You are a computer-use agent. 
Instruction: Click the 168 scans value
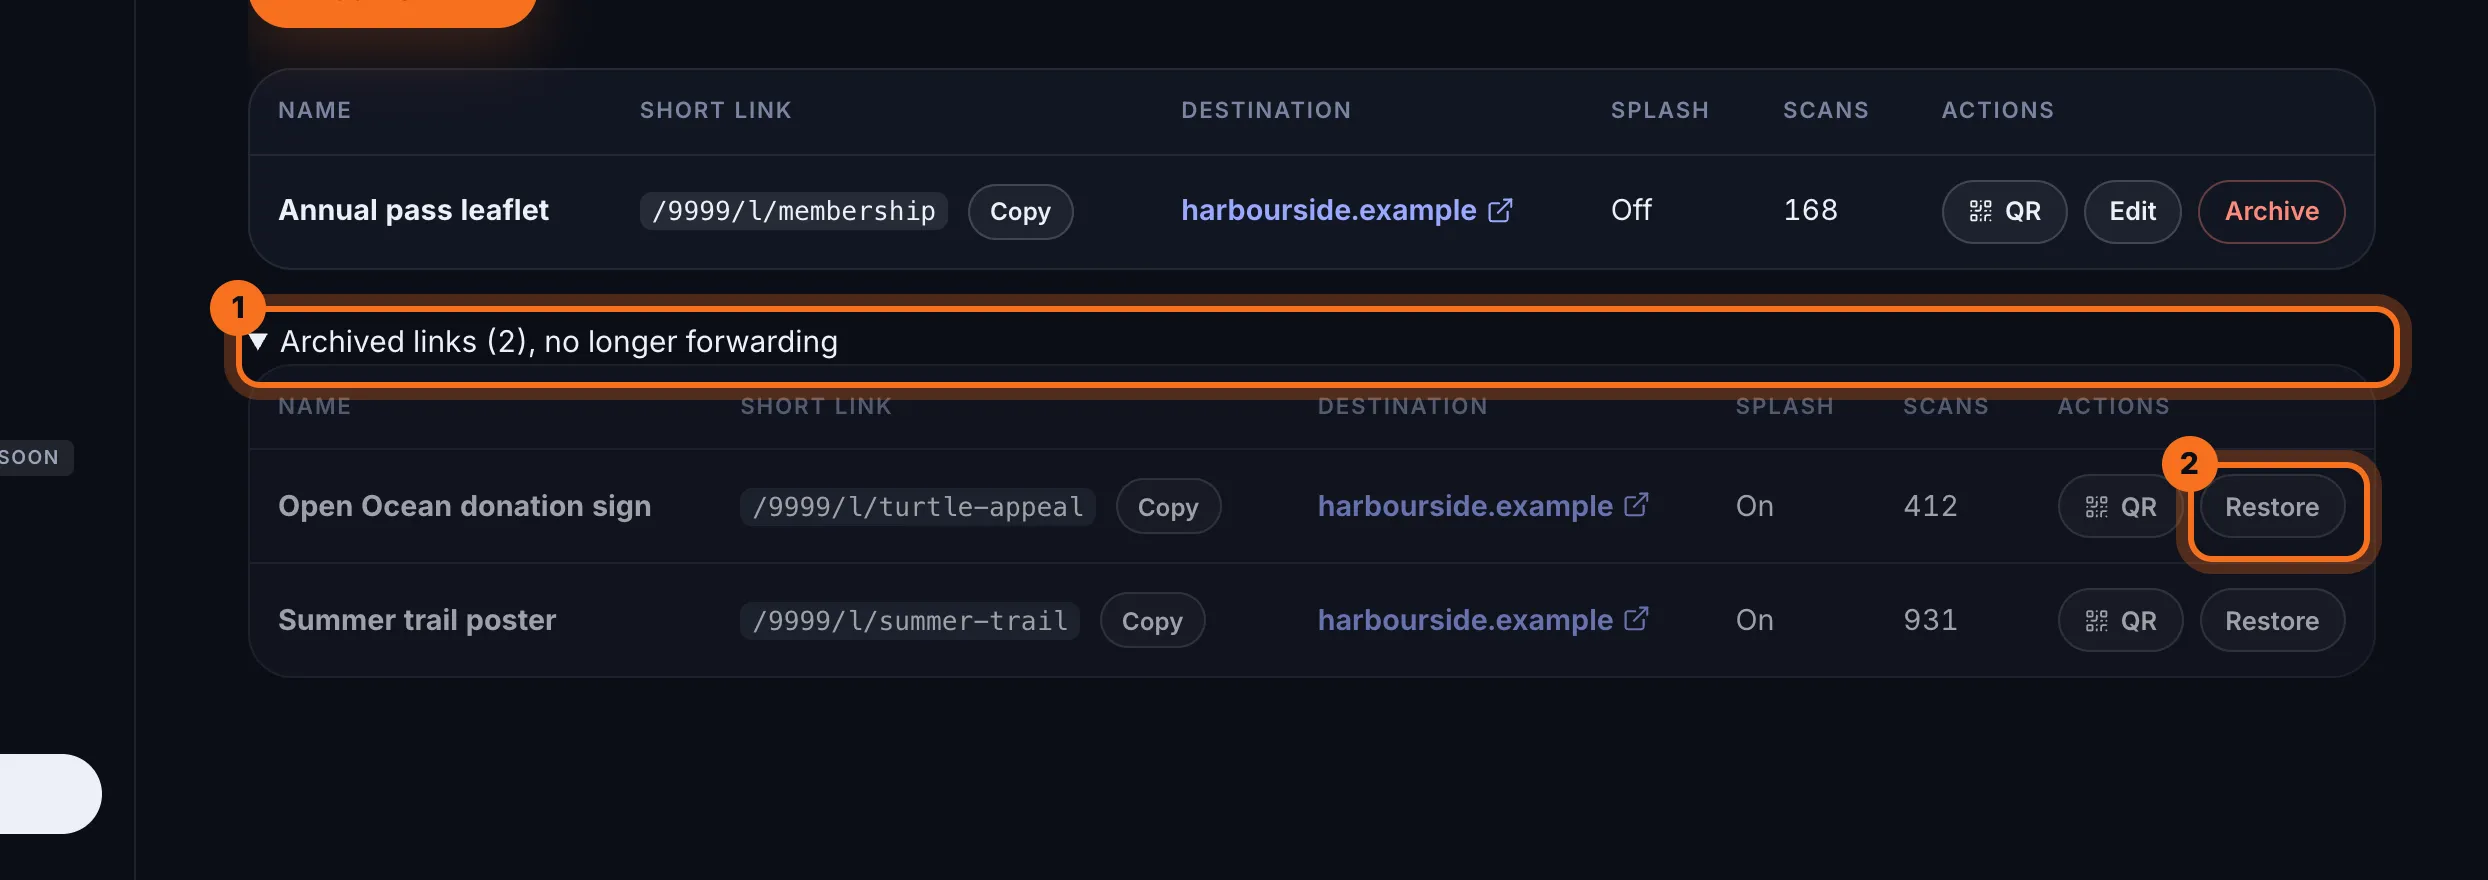(1810, 210)
